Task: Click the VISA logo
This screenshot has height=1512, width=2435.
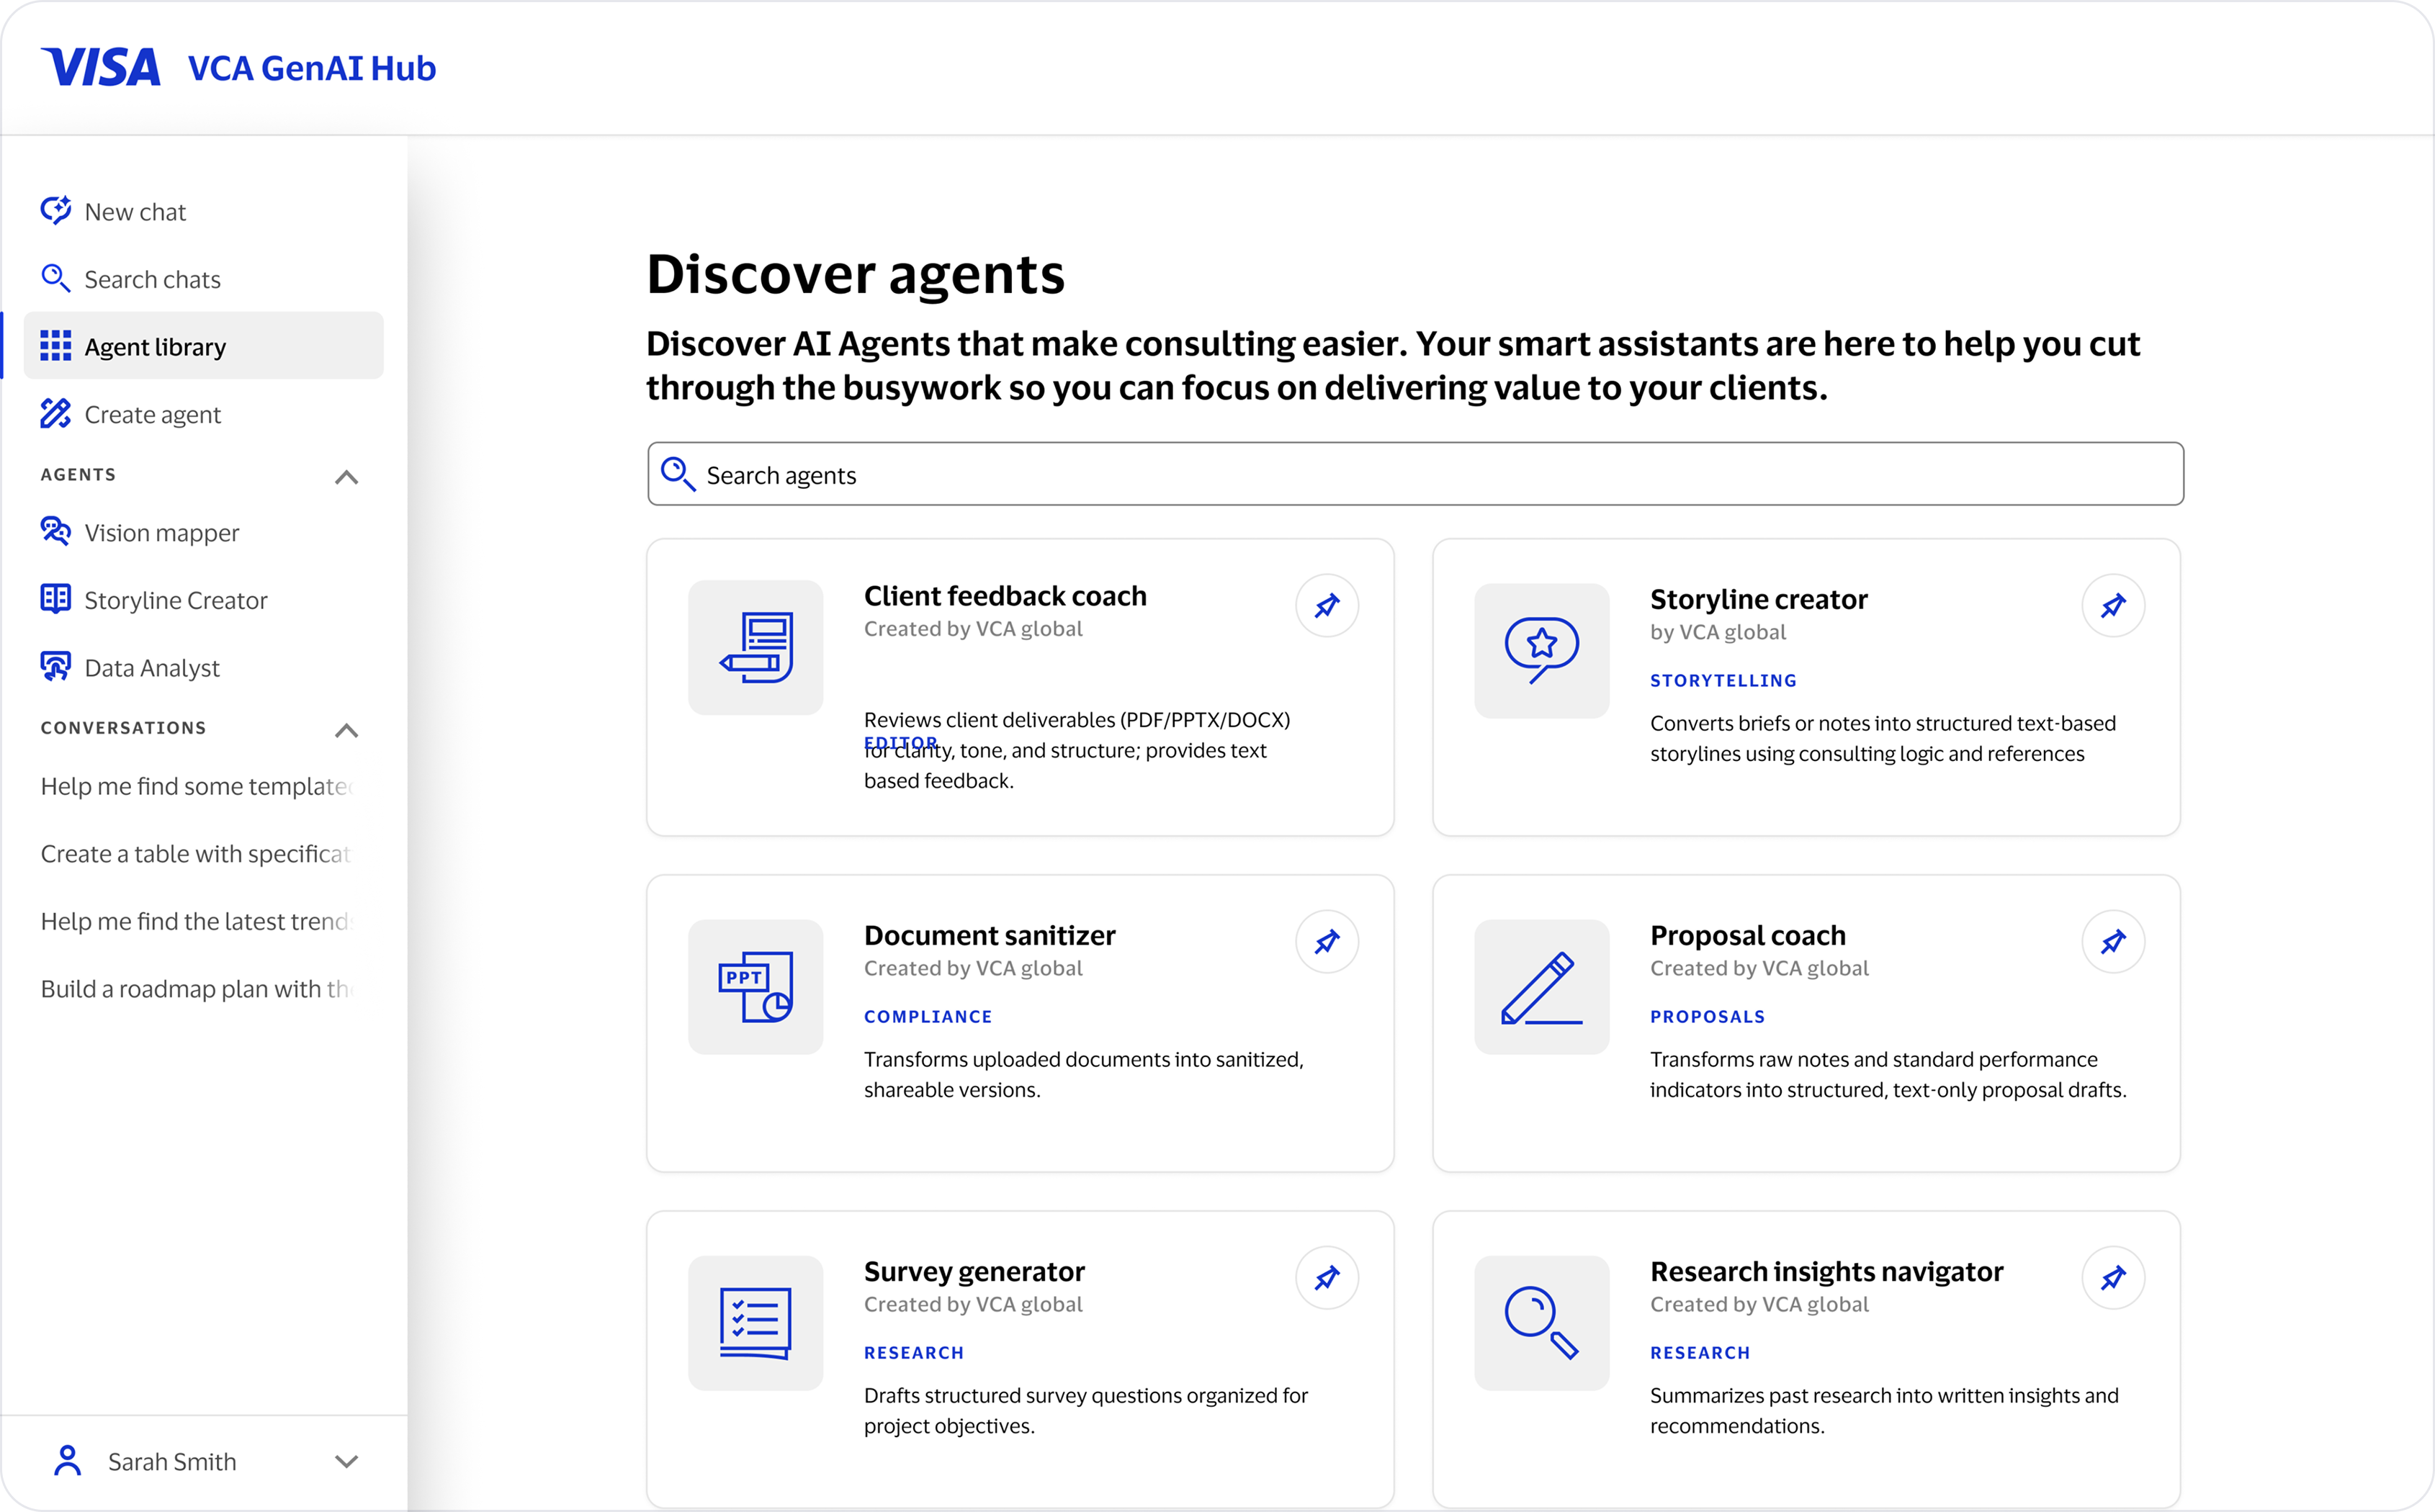Action: [100, 67]
